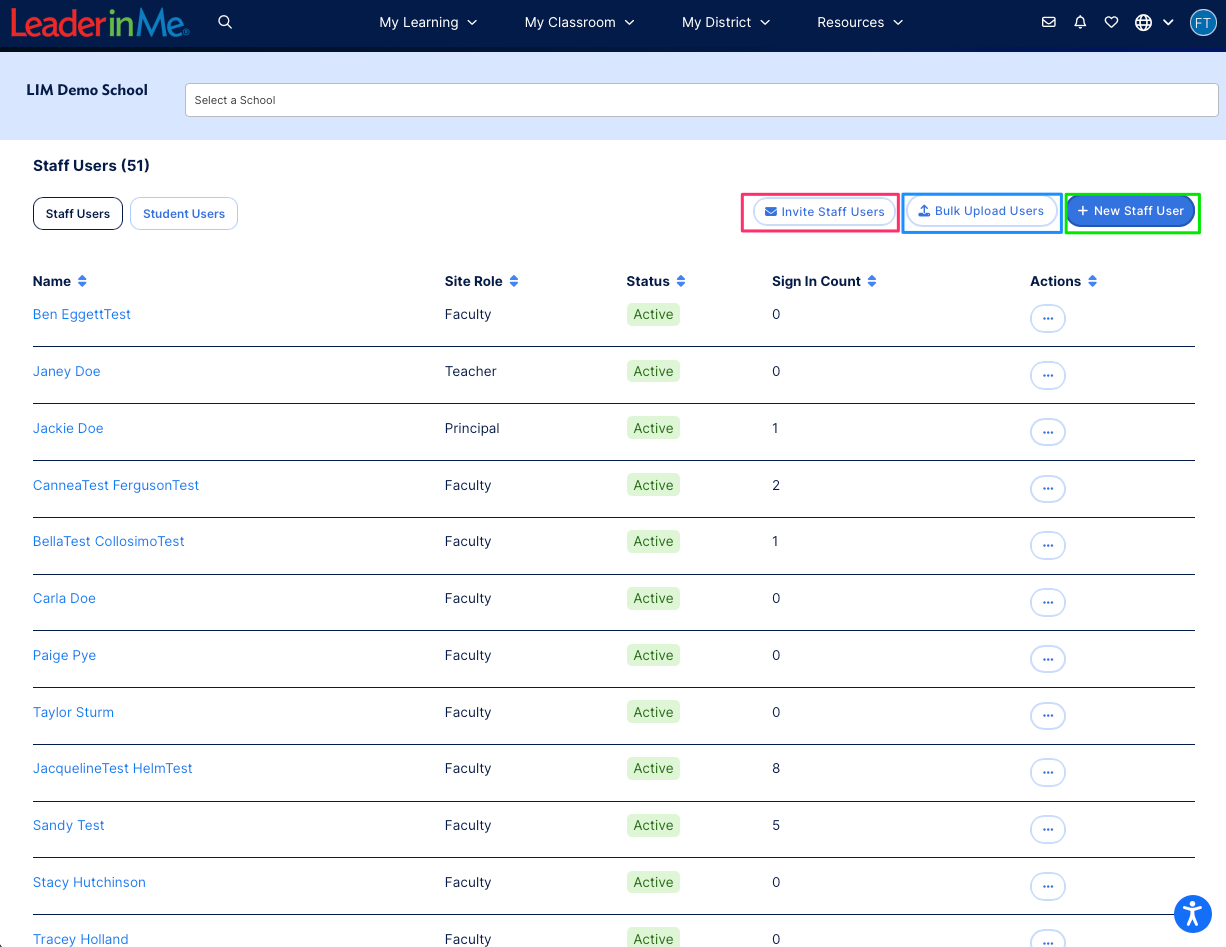Open the accessibility widget icon
The width and height of the screenshot is (1226, 947).
click(x=1192, y=913)
